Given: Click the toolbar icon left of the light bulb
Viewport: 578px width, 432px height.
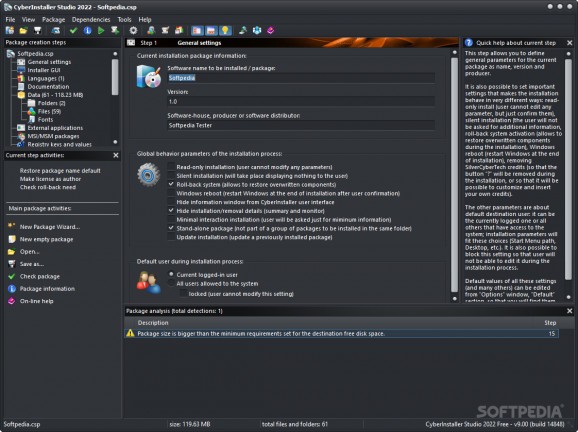Looking at the screenshot, I should [x=211, y=31].
